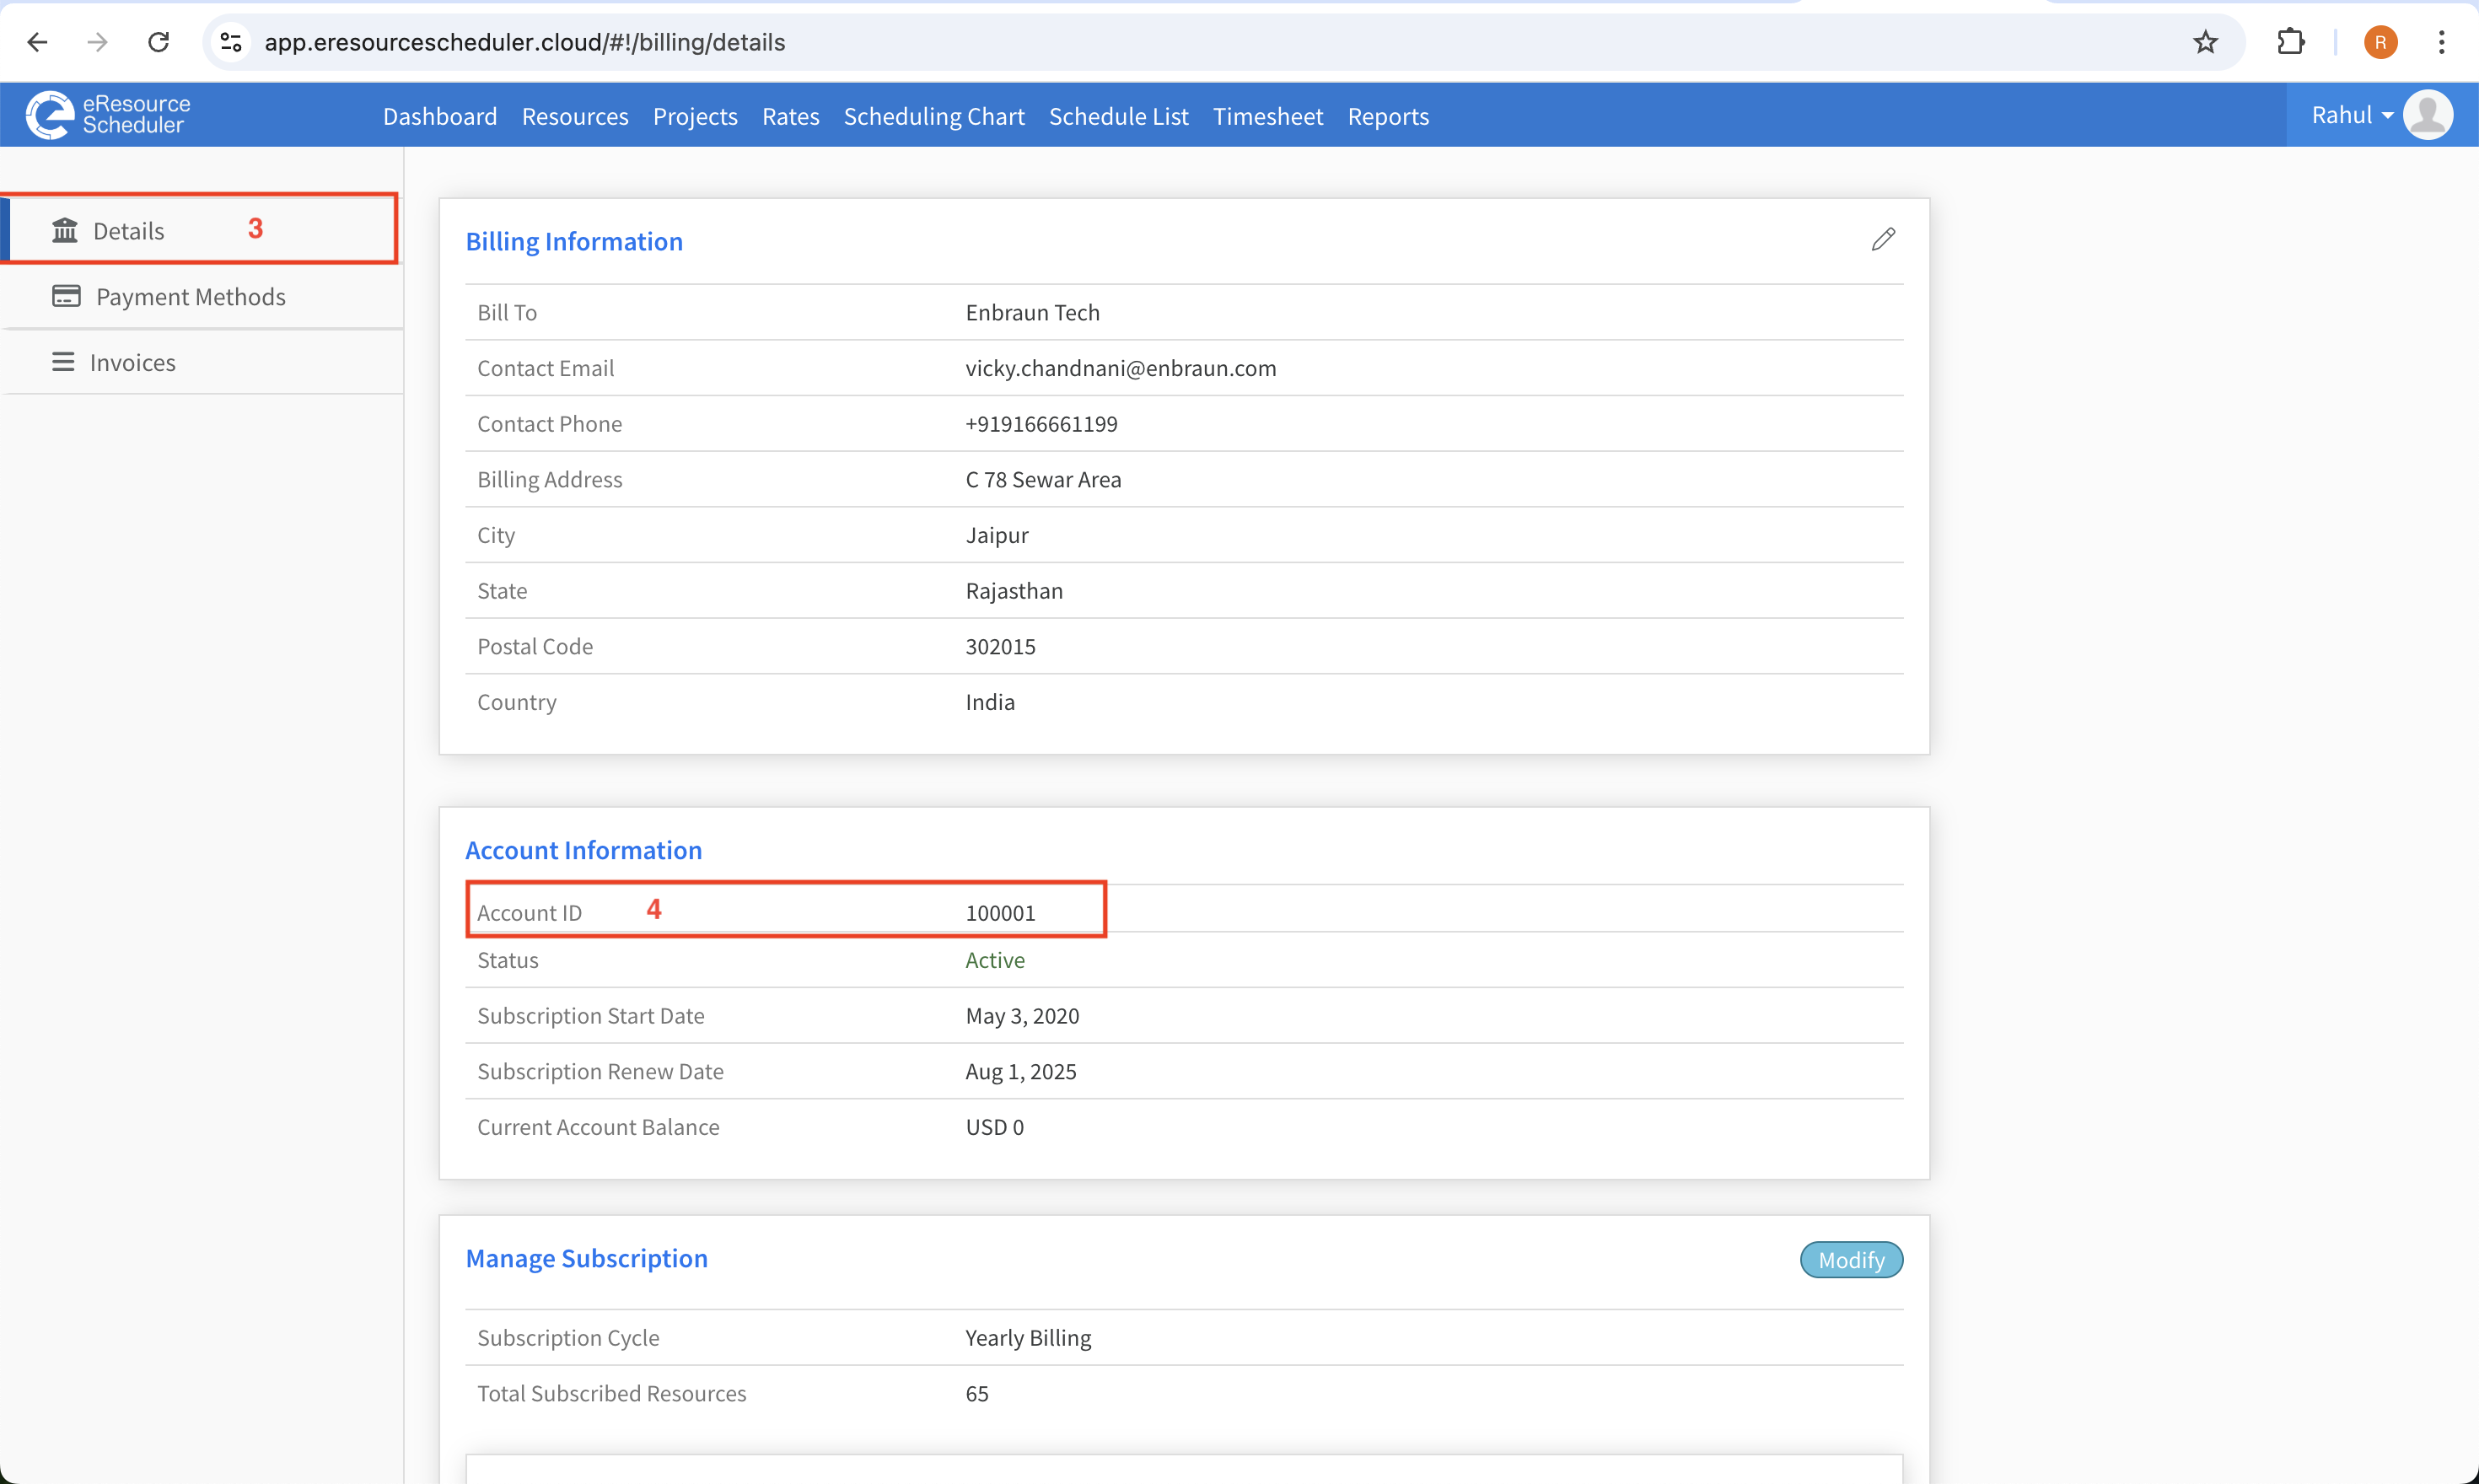Click the credit card icon beside Payment Methods
This screenshot has height=1484, width=2479.
[66, 297]
